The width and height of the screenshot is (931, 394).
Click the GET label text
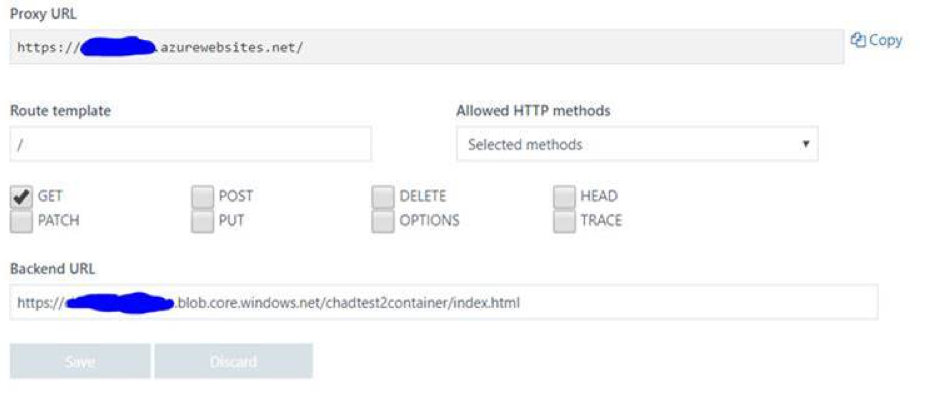50,196
